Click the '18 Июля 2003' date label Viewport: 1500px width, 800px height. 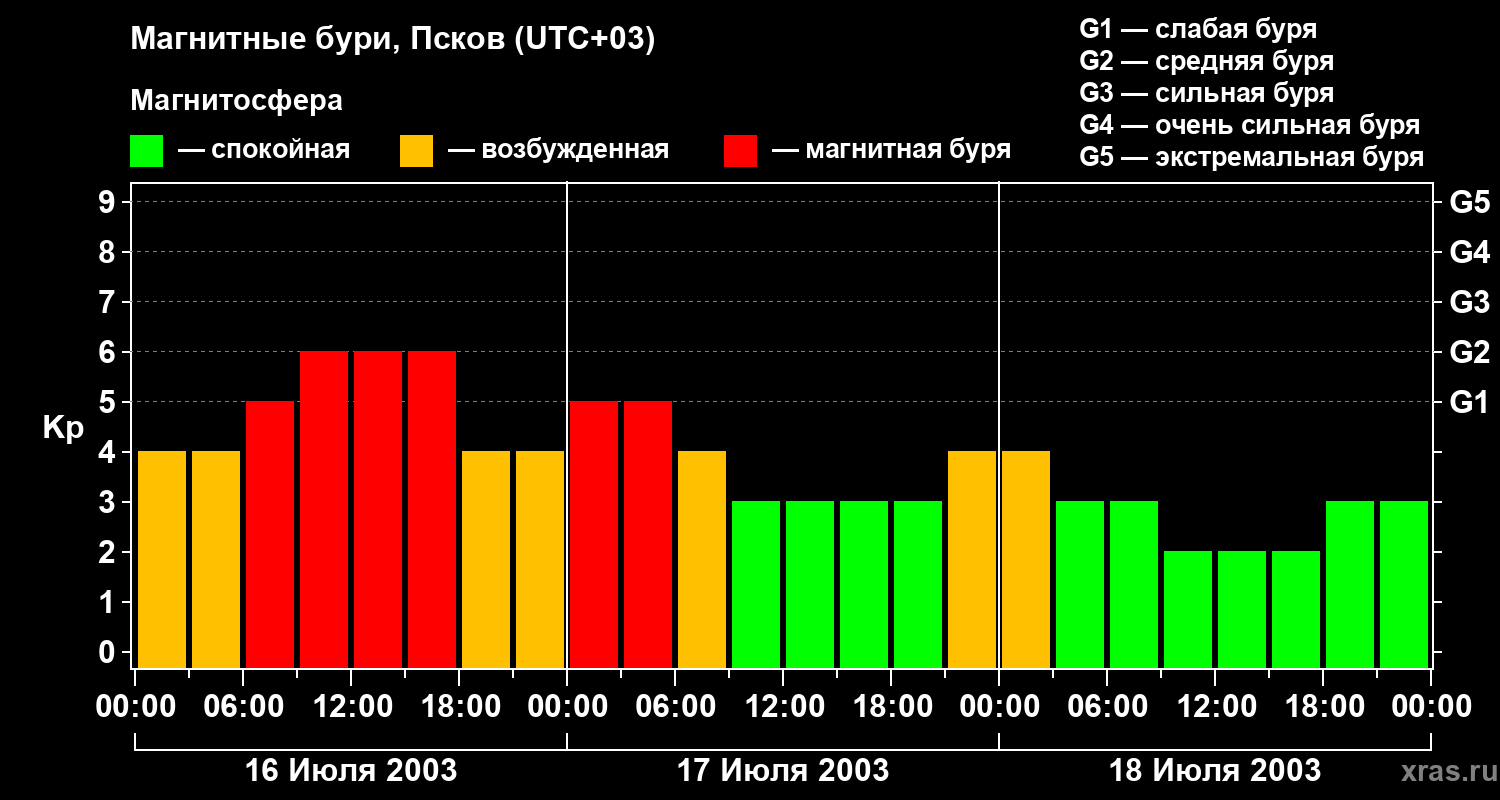pyautogui.click(x=1215, y=771)
